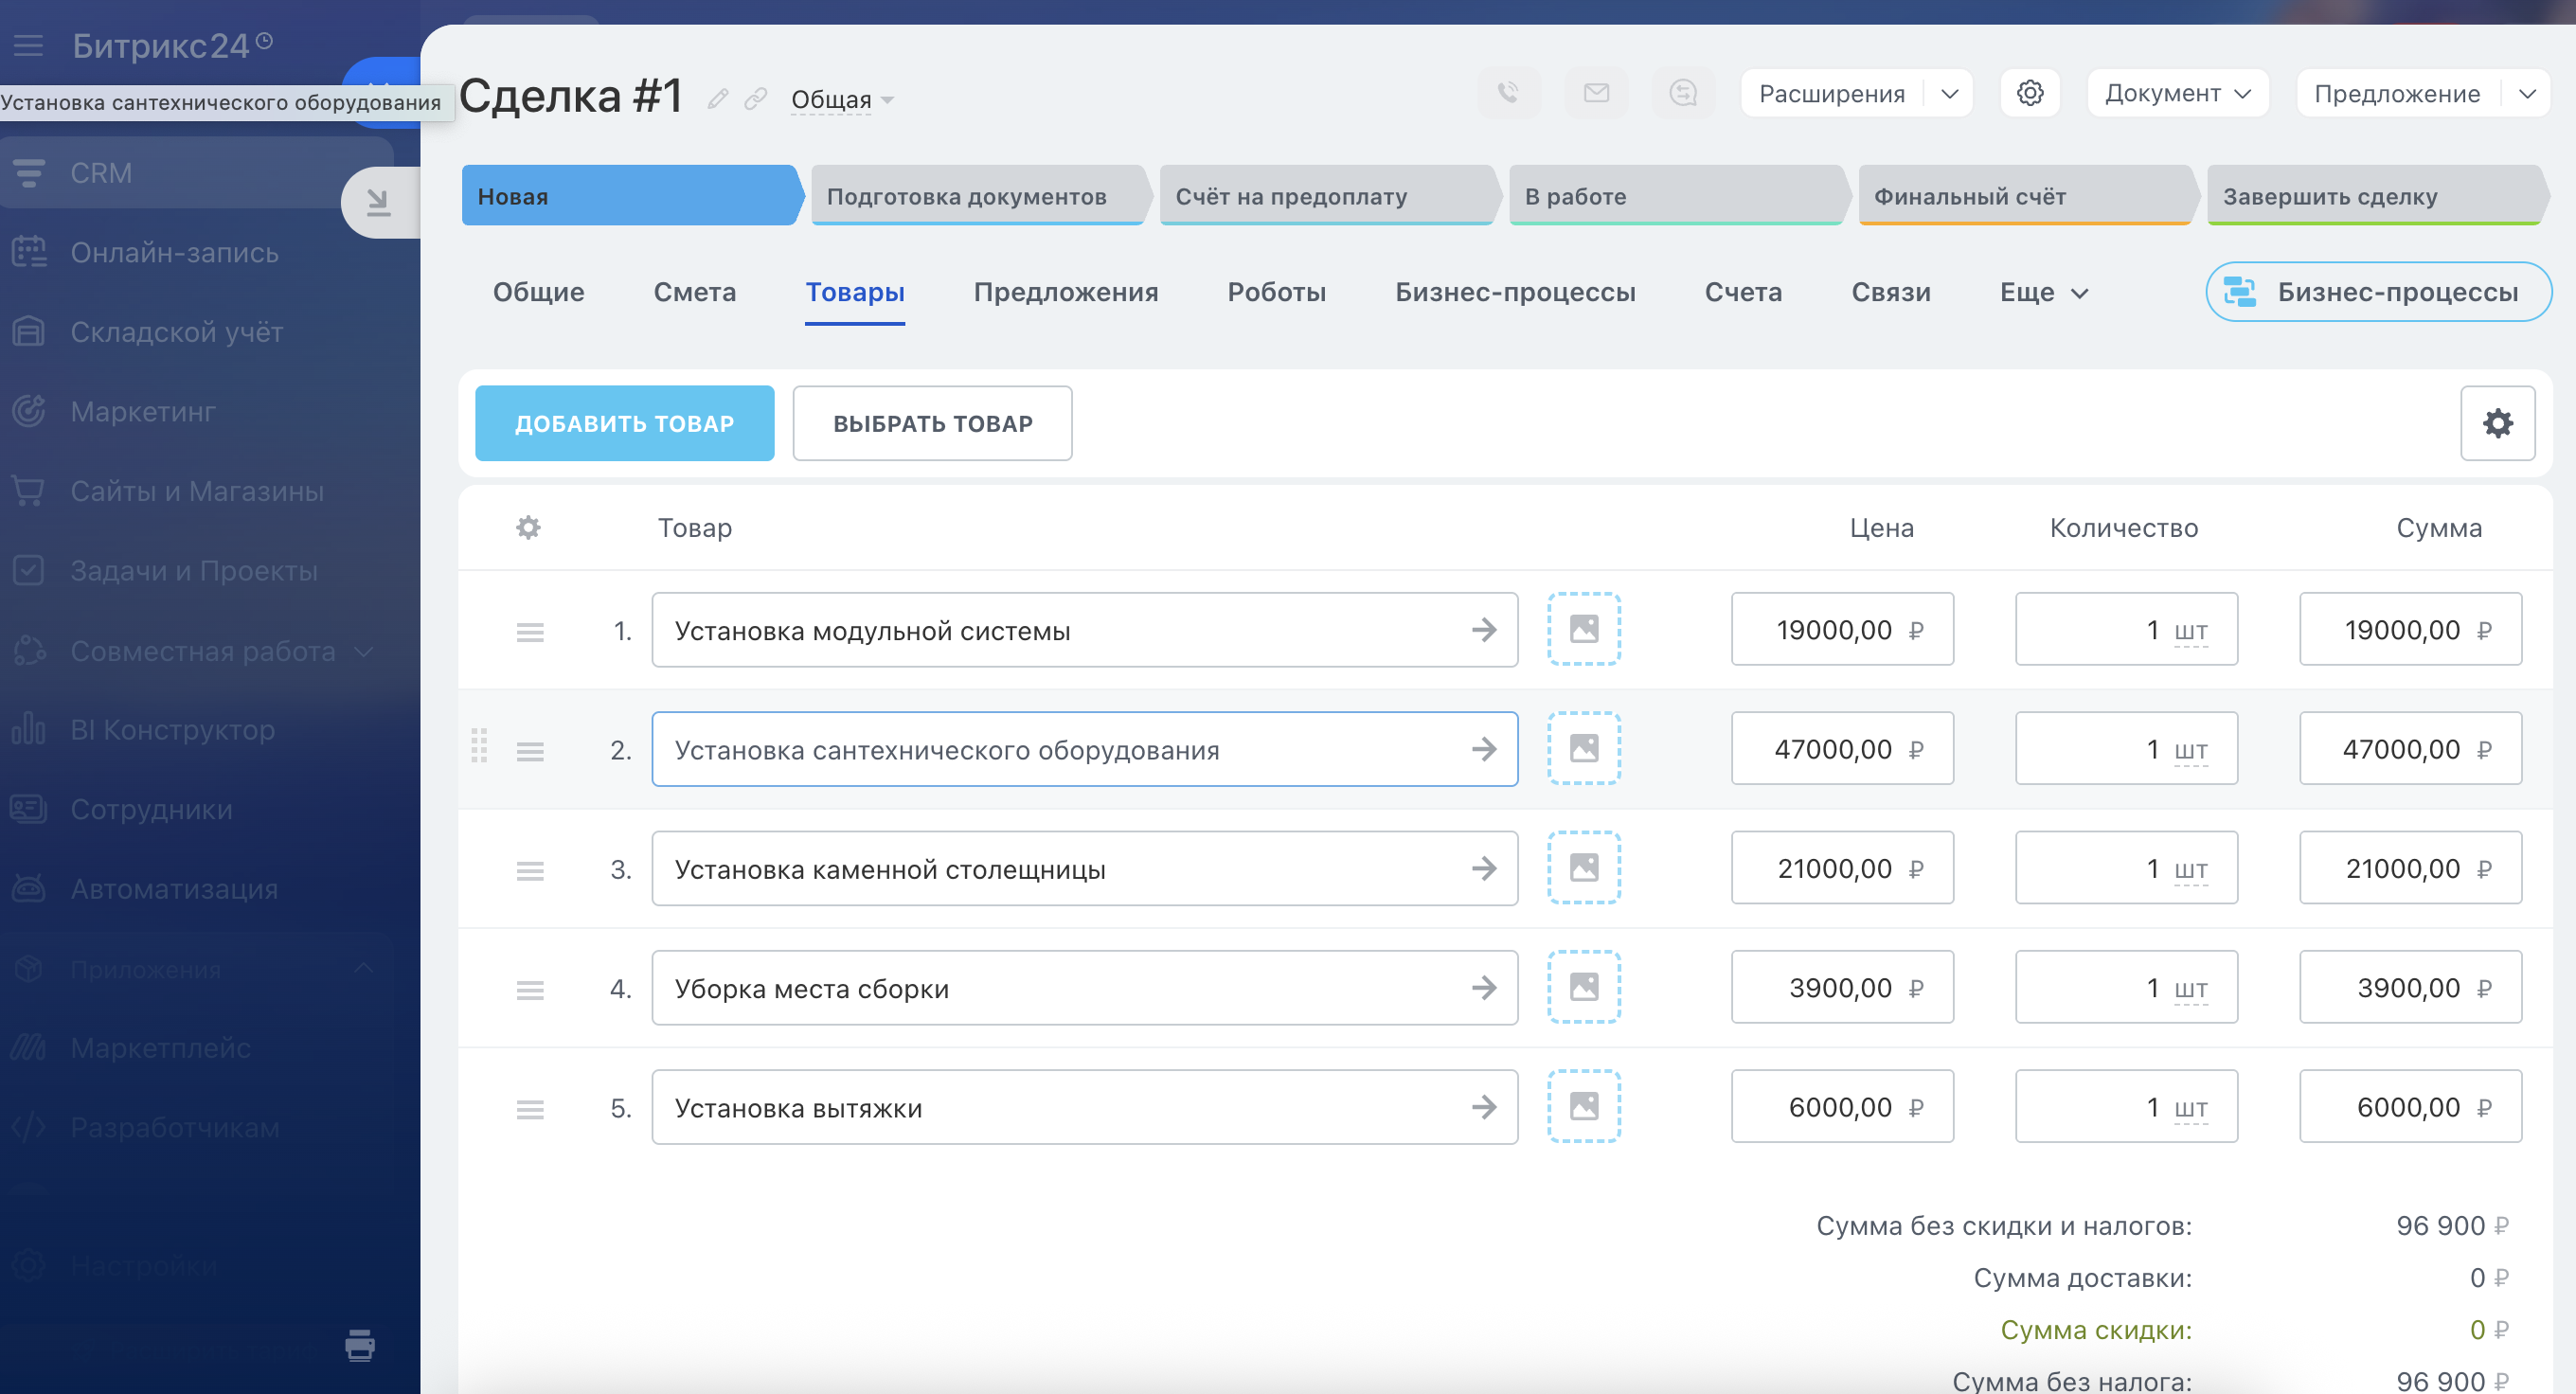Click sidebar collapse arrow button next to CRM
This screenshot has width=2576, height=1394.
[x=378, y=202]
